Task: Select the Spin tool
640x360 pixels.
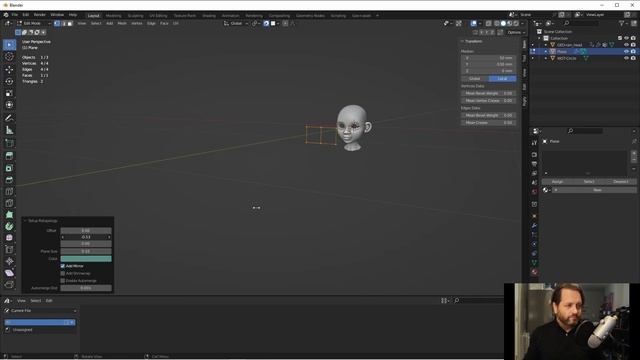Action: point(9,226)
